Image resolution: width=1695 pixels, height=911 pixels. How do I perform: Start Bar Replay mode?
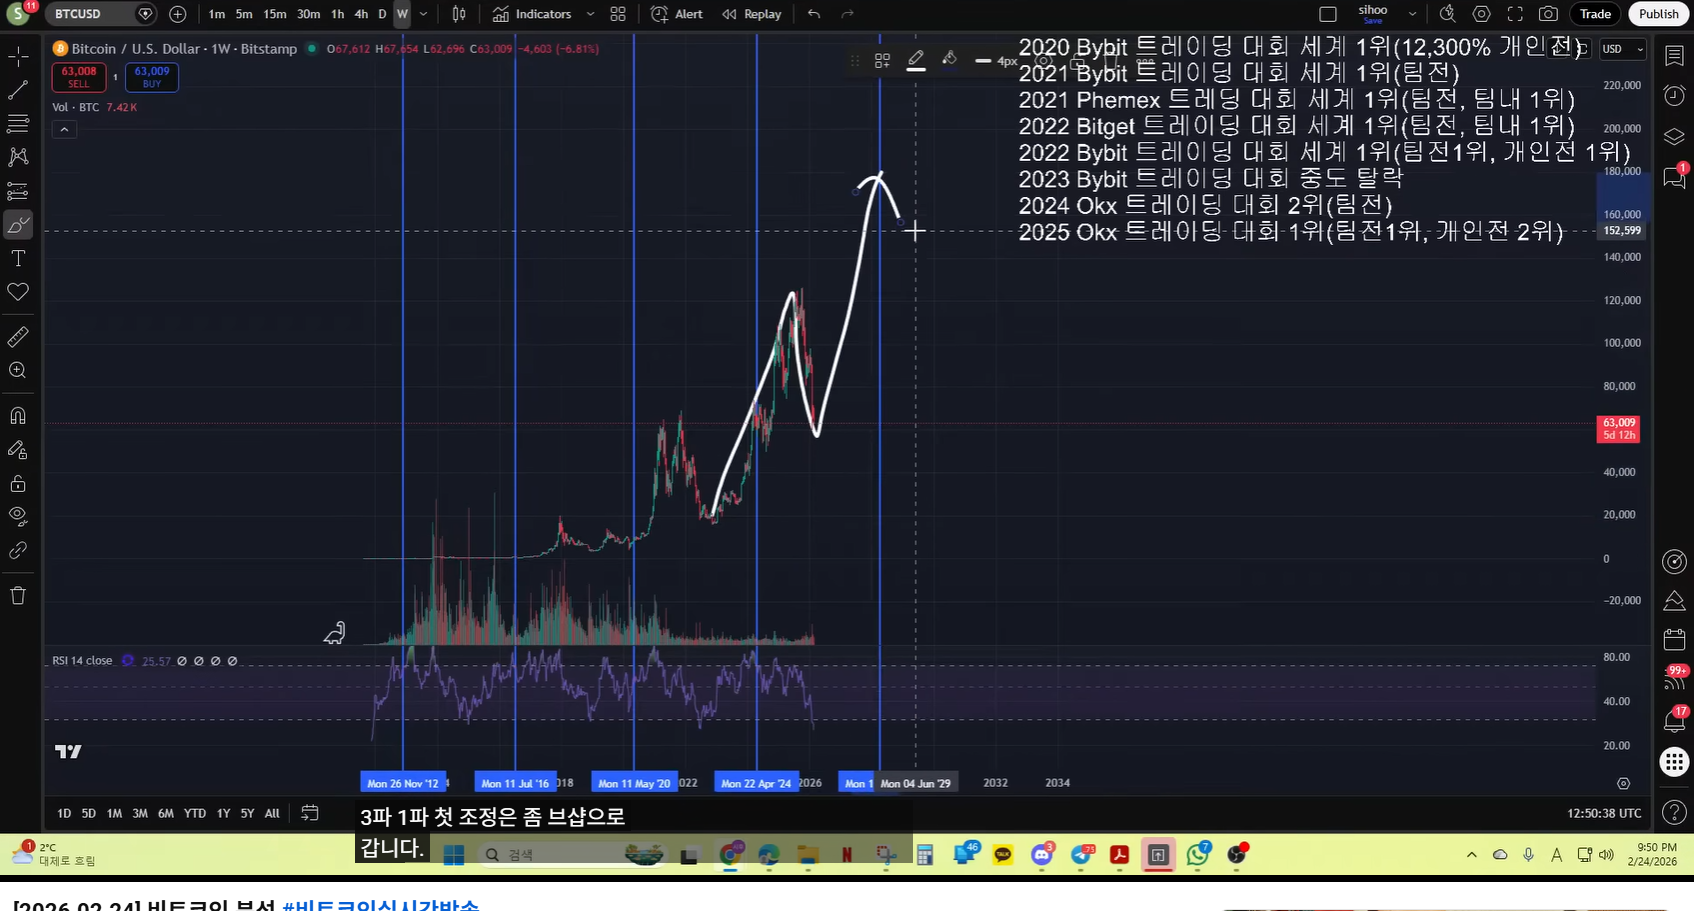pos(751,14)
